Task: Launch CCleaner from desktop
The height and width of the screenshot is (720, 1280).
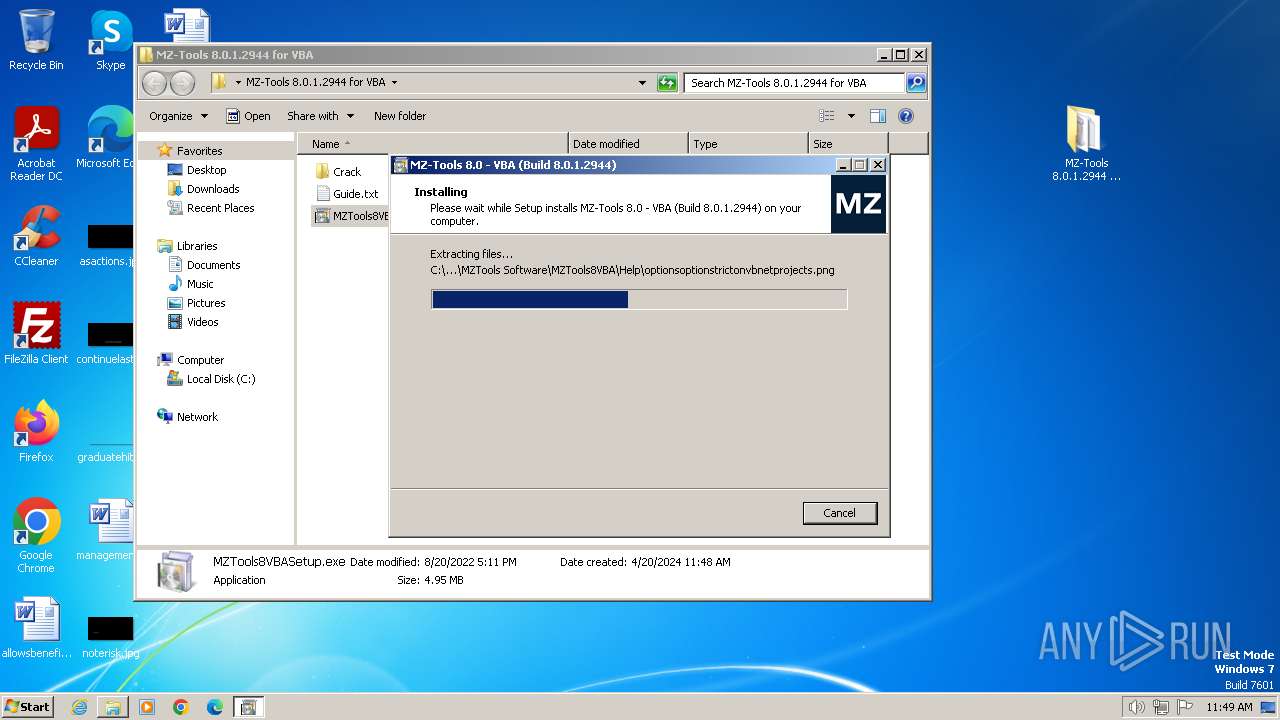Action: (x=36, y=236)
